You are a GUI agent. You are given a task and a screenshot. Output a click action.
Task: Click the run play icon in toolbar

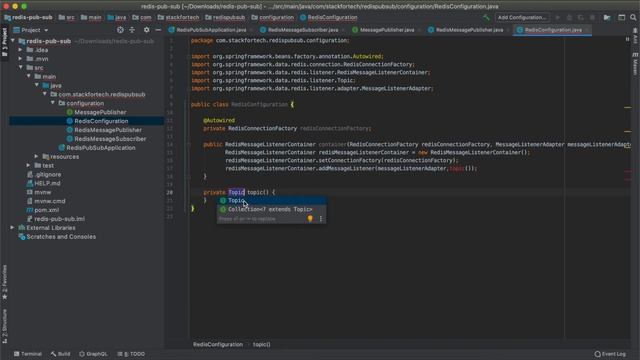coord(558,18)
